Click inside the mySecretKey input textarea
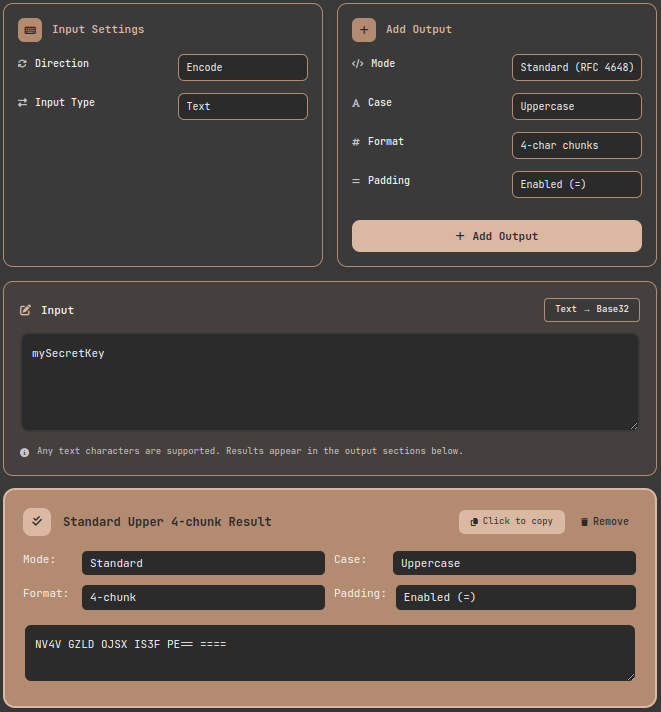661x712 pixels. pos(330,382)
